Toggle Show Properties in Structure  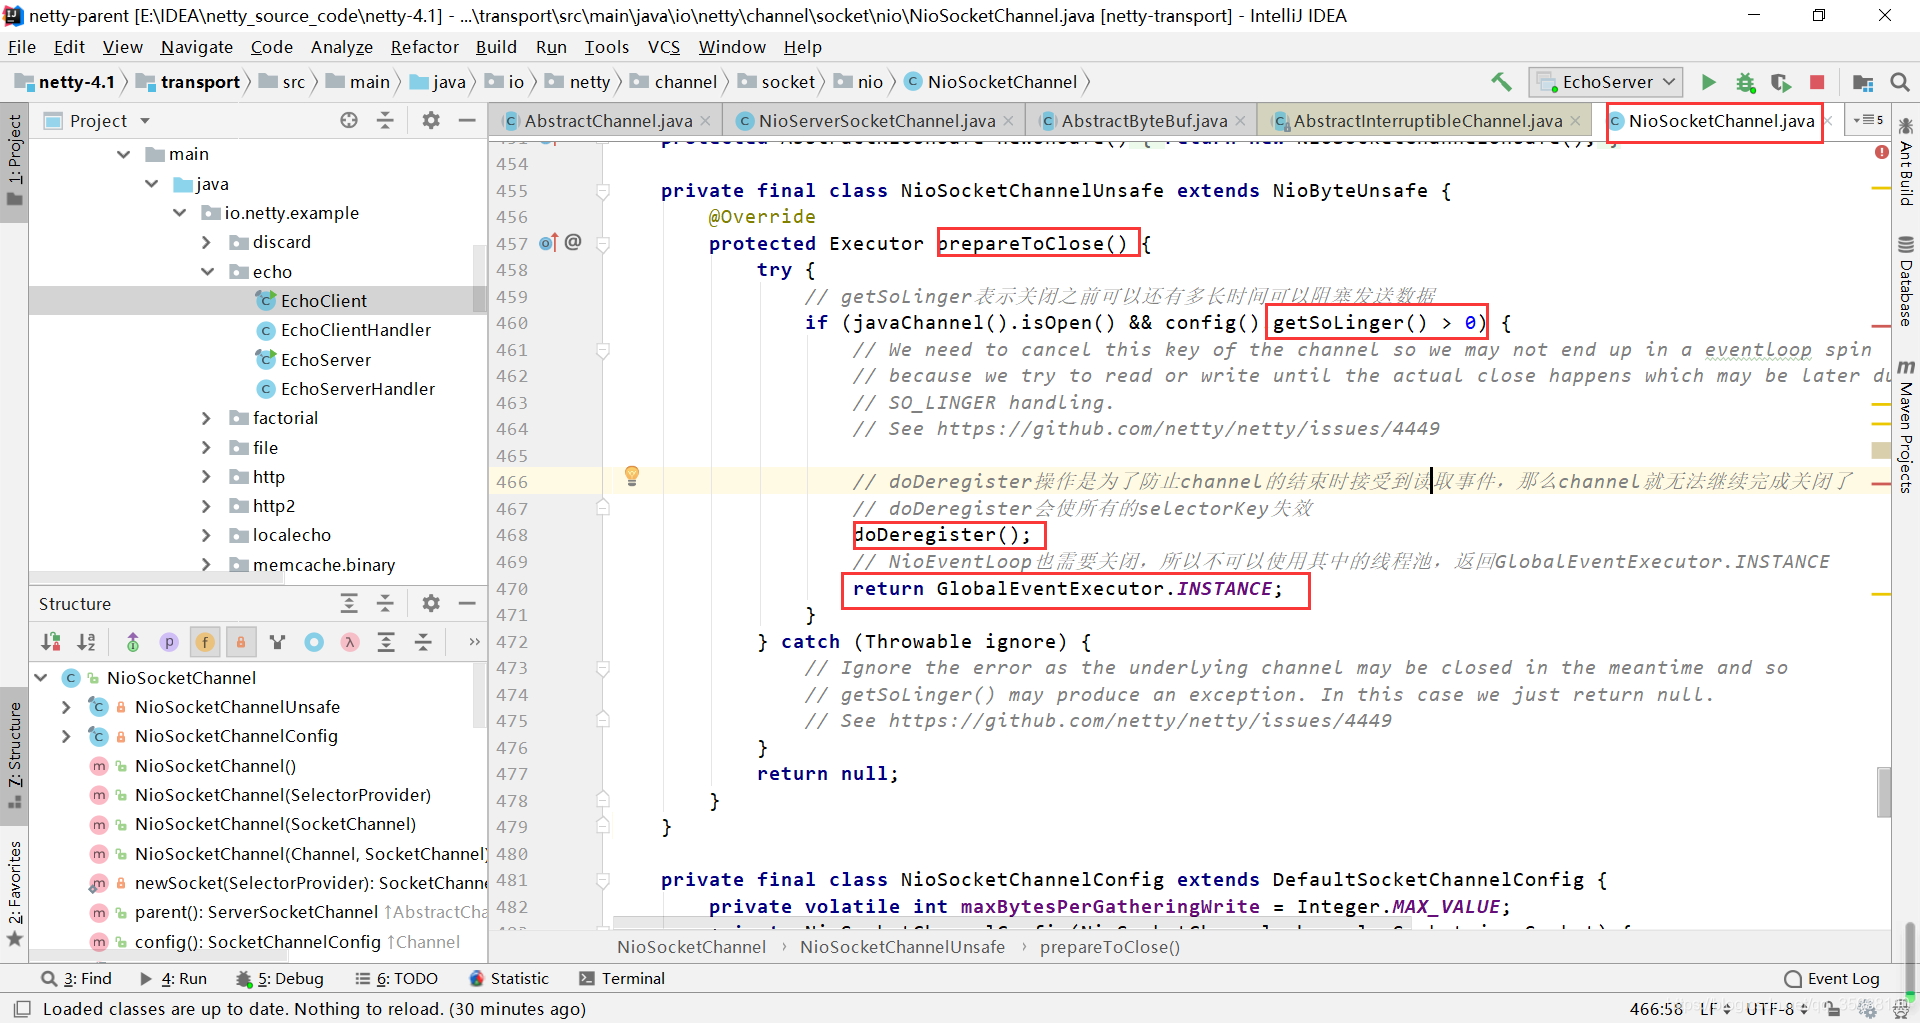click(169, 642)
